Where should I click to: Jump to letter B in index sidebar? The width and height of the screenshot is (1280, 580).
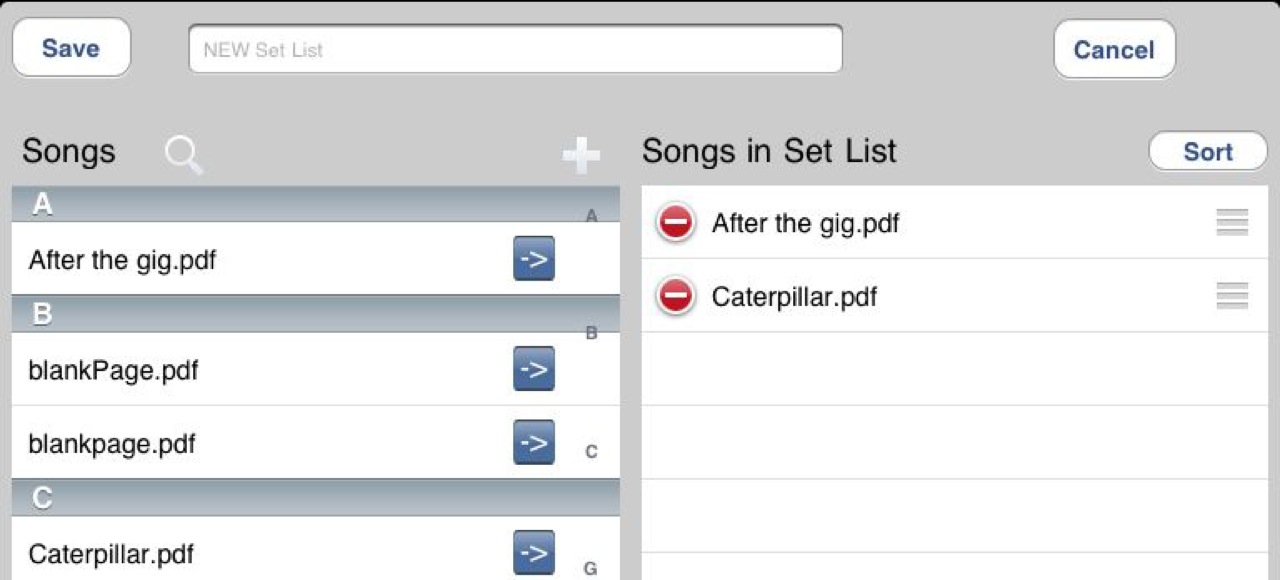tap(591, 333)
